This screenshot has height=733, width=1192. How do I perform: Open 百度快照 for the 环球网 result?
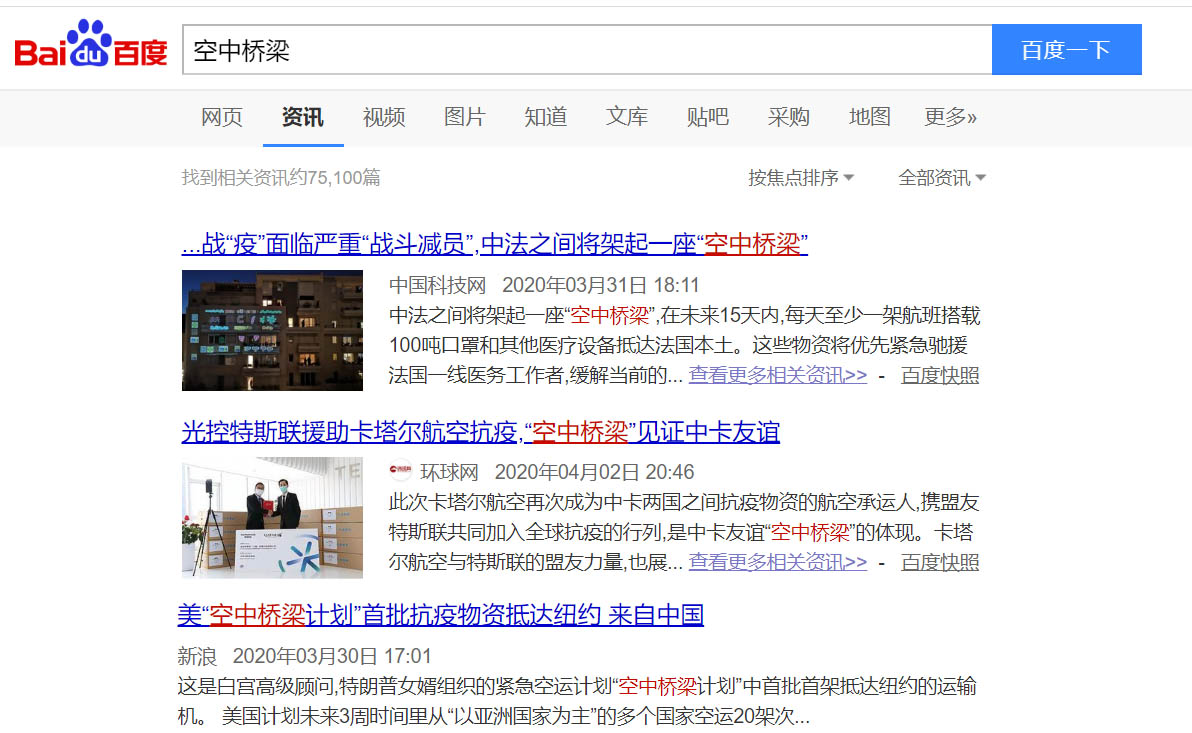click(940, 563)
